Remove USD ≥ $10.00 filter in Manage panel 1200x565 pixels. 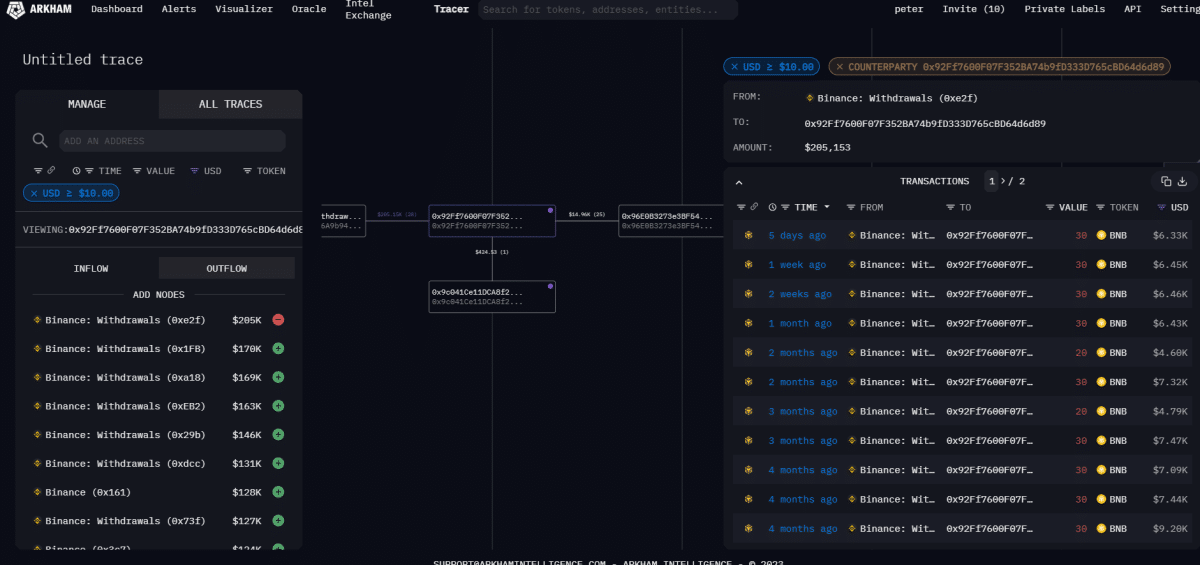[34, 193]
